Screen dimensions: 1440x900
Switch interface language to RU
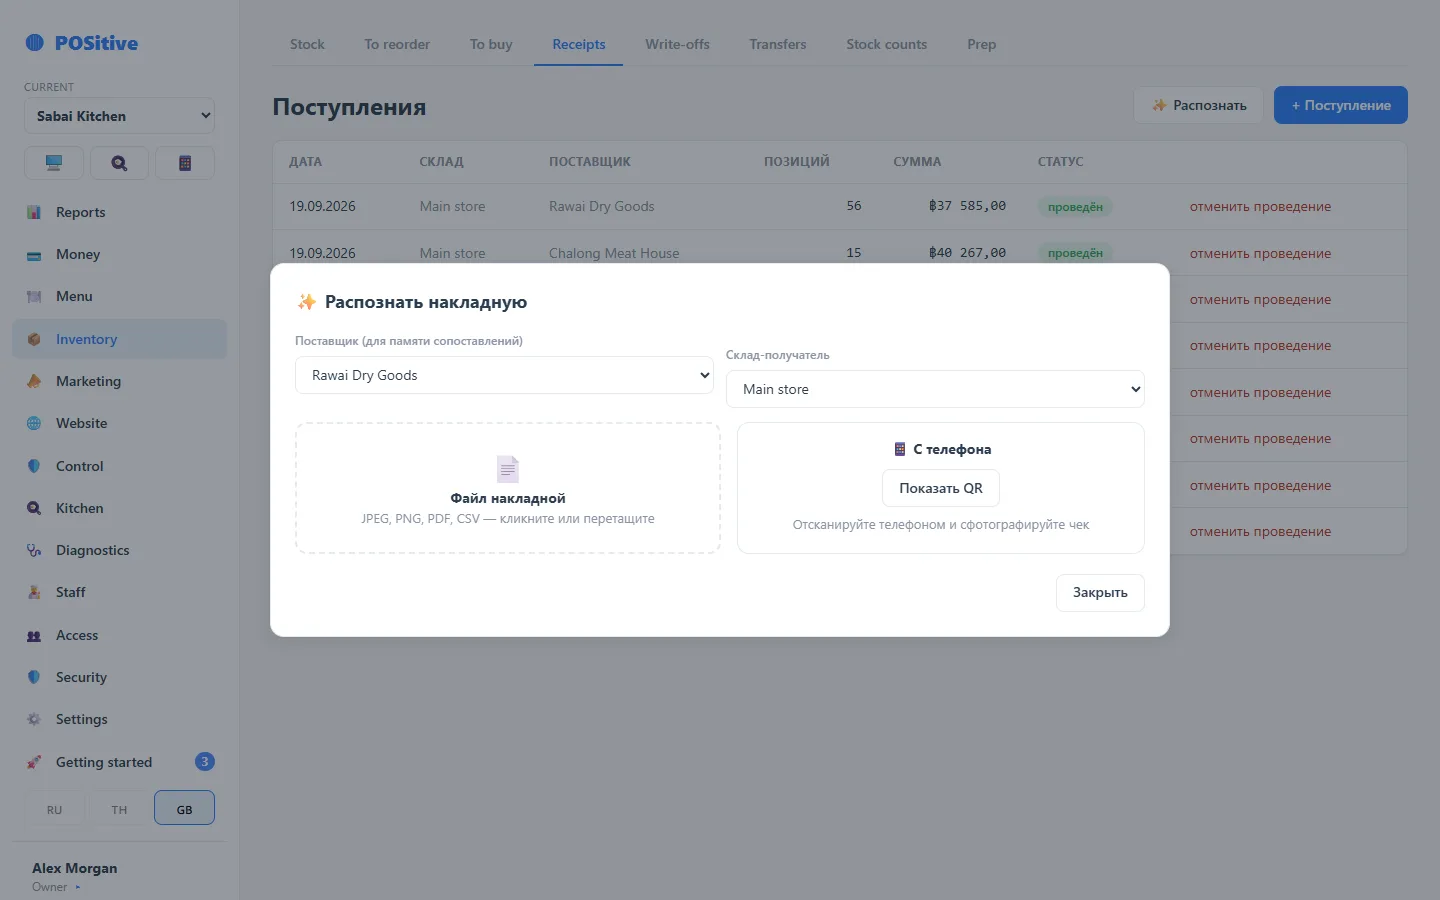54,809
